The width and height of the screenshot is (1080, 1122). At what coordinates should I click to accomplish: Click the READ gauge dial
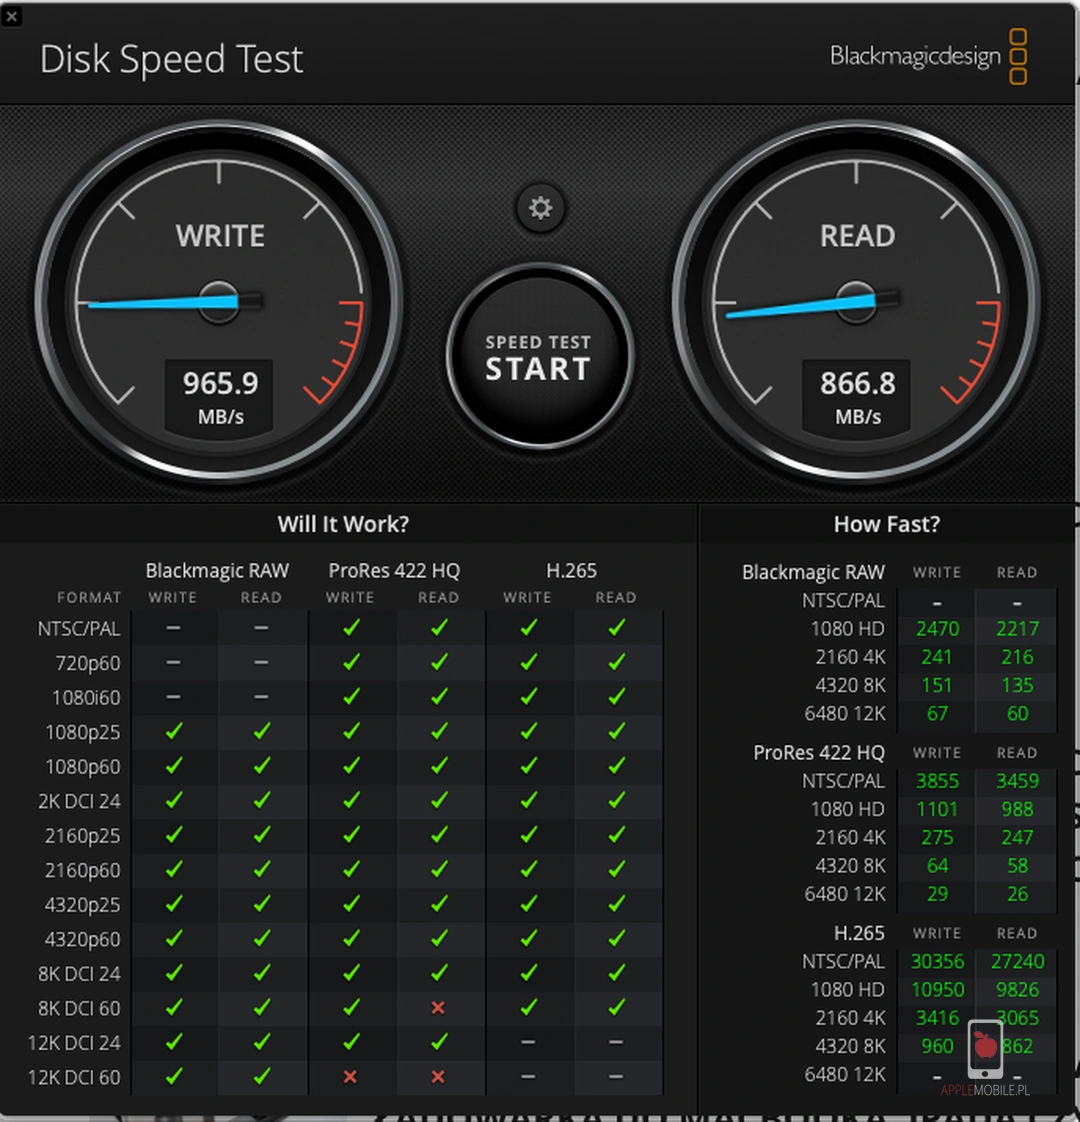pos(857,300)
